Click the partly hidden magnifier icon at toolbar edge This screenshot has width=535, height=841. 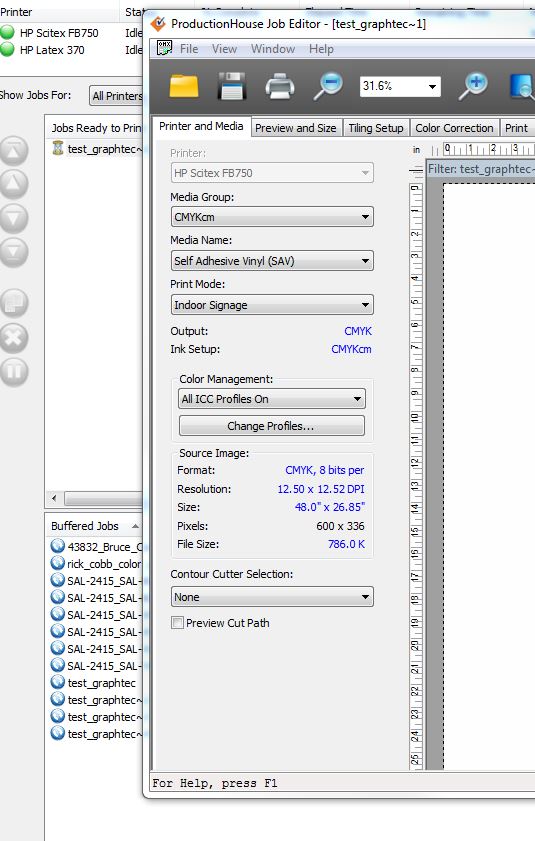[522, 86]
